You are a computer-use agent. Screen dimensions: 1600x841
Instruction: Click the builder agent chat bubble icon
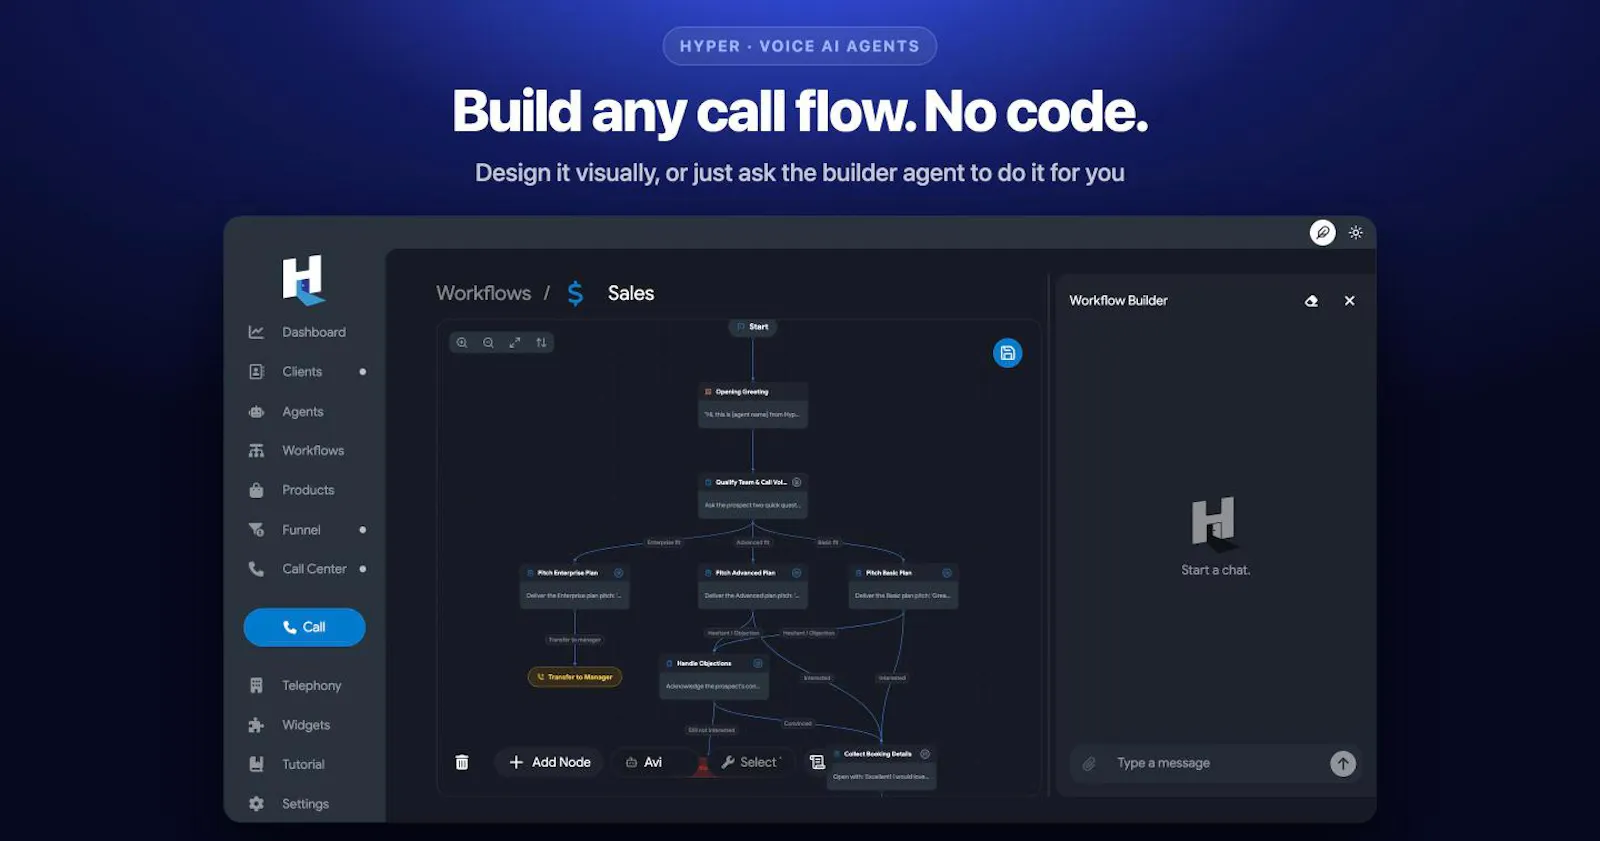(1323, 233)
